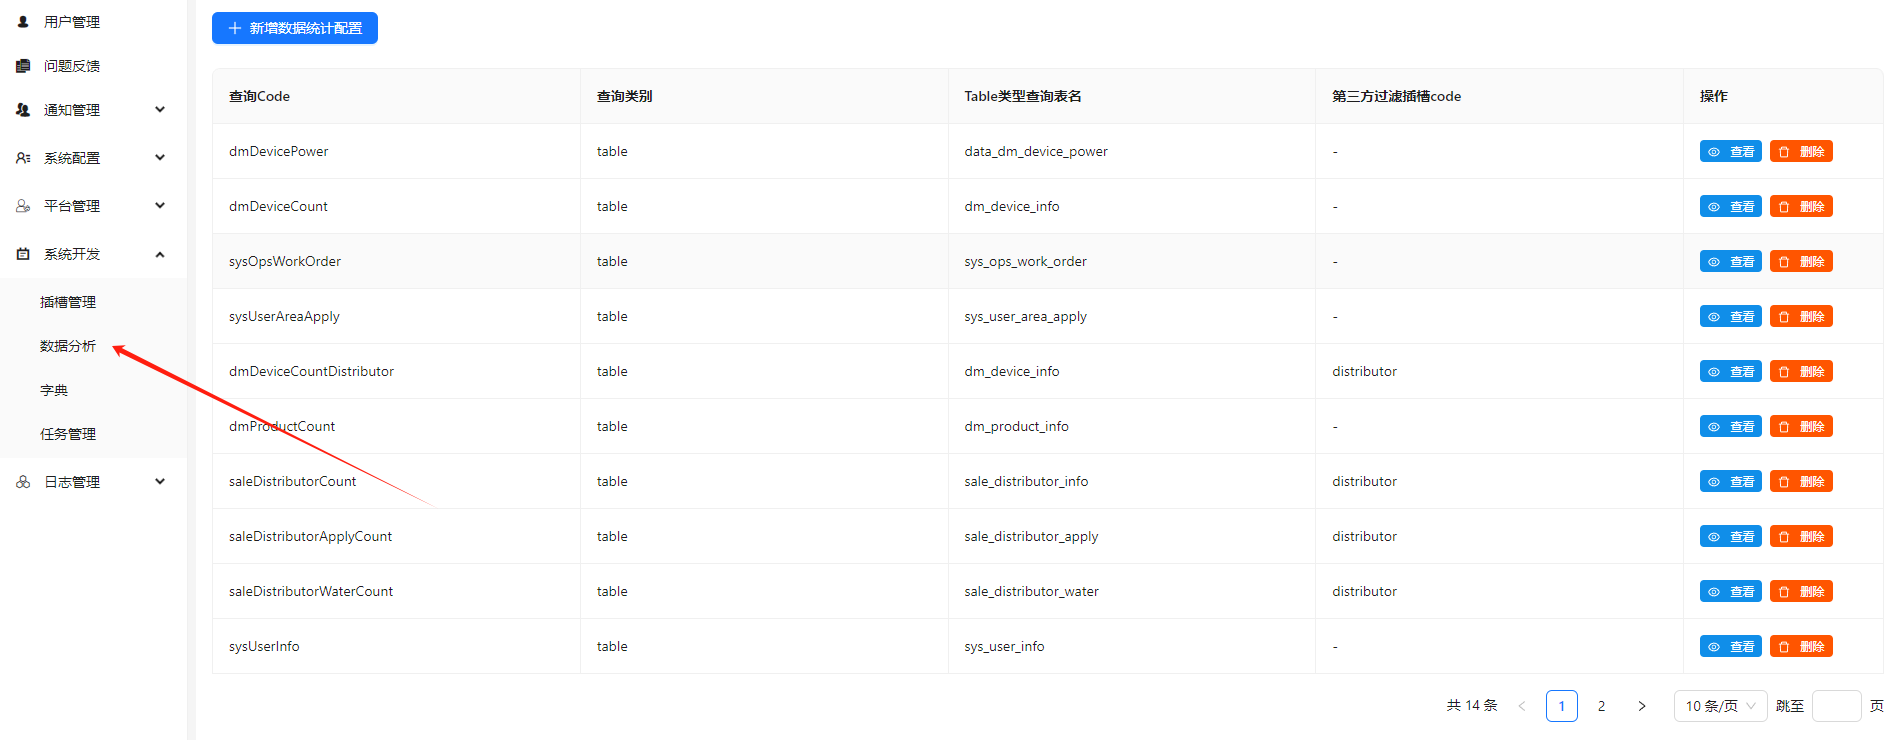Click the 平台管理 platform icon in sidebar
This screenshot has width=1898, height=740.
23,206
